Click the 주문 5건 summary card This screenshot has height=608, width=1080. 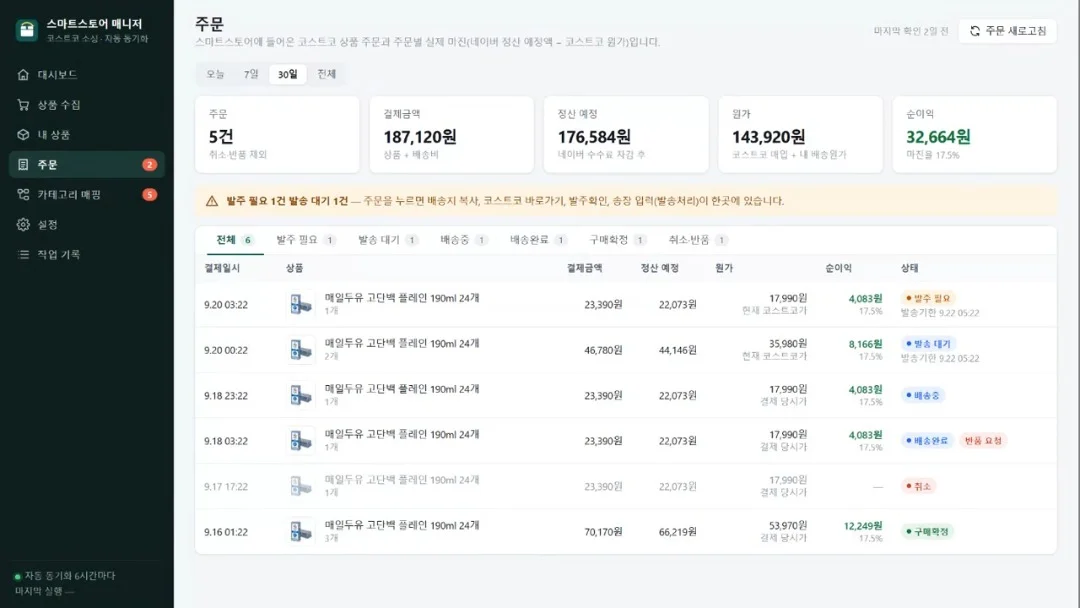tap(277, 134)
